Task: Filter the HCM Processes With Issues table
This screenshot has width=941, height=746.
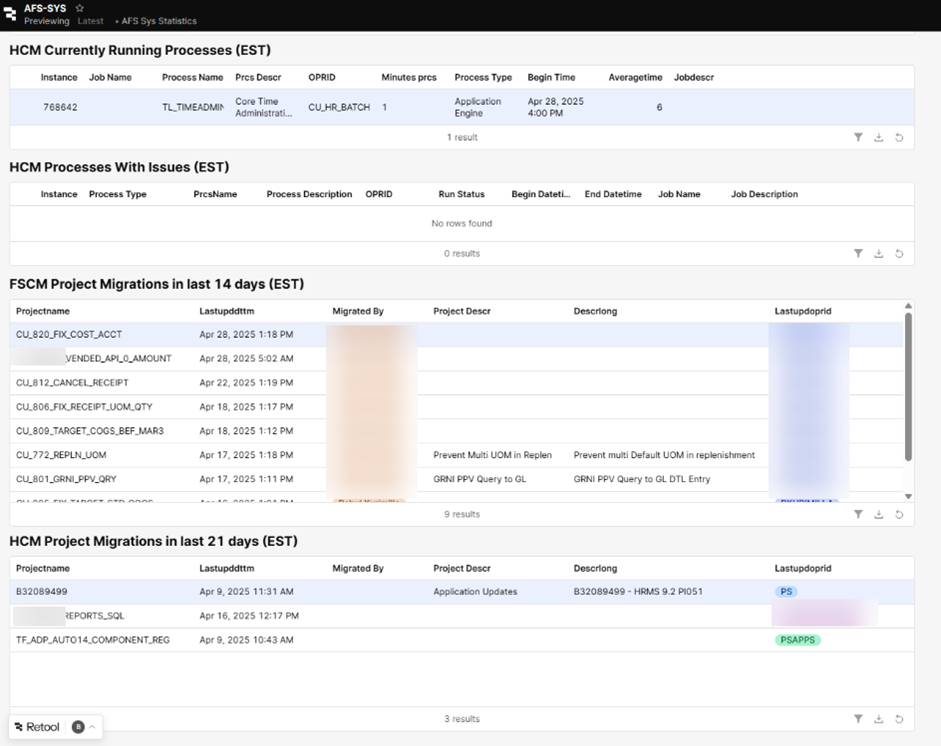Action: coord(858,253)
